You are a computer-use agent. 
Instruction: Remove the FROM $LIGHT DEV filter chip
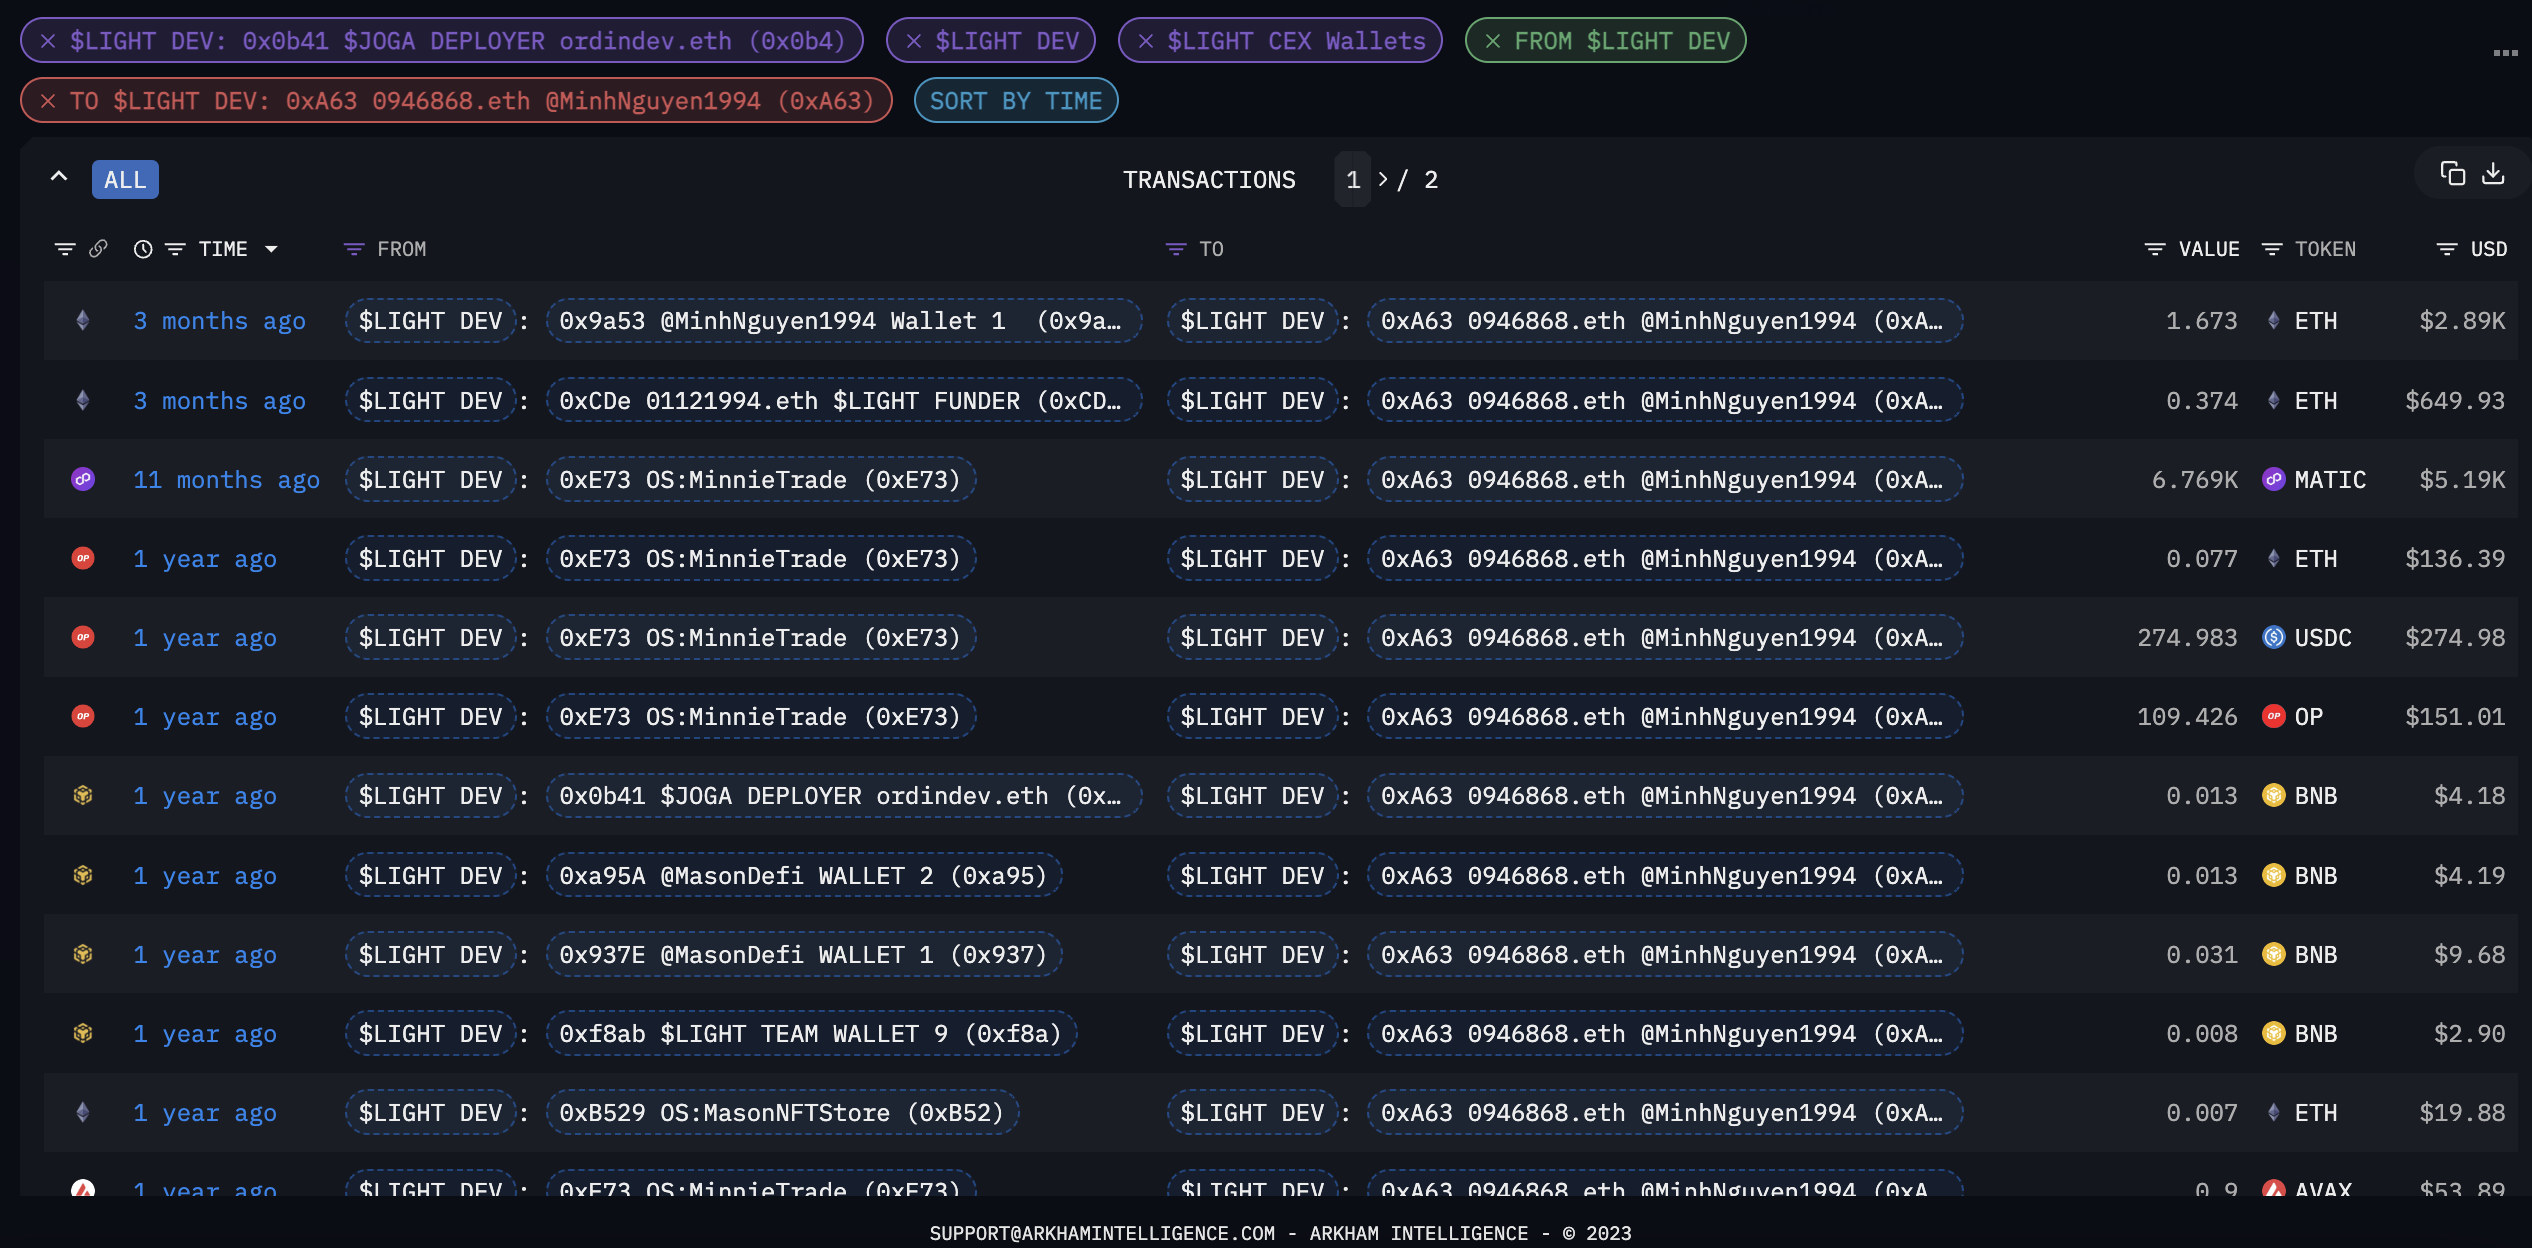[1493, 41]
